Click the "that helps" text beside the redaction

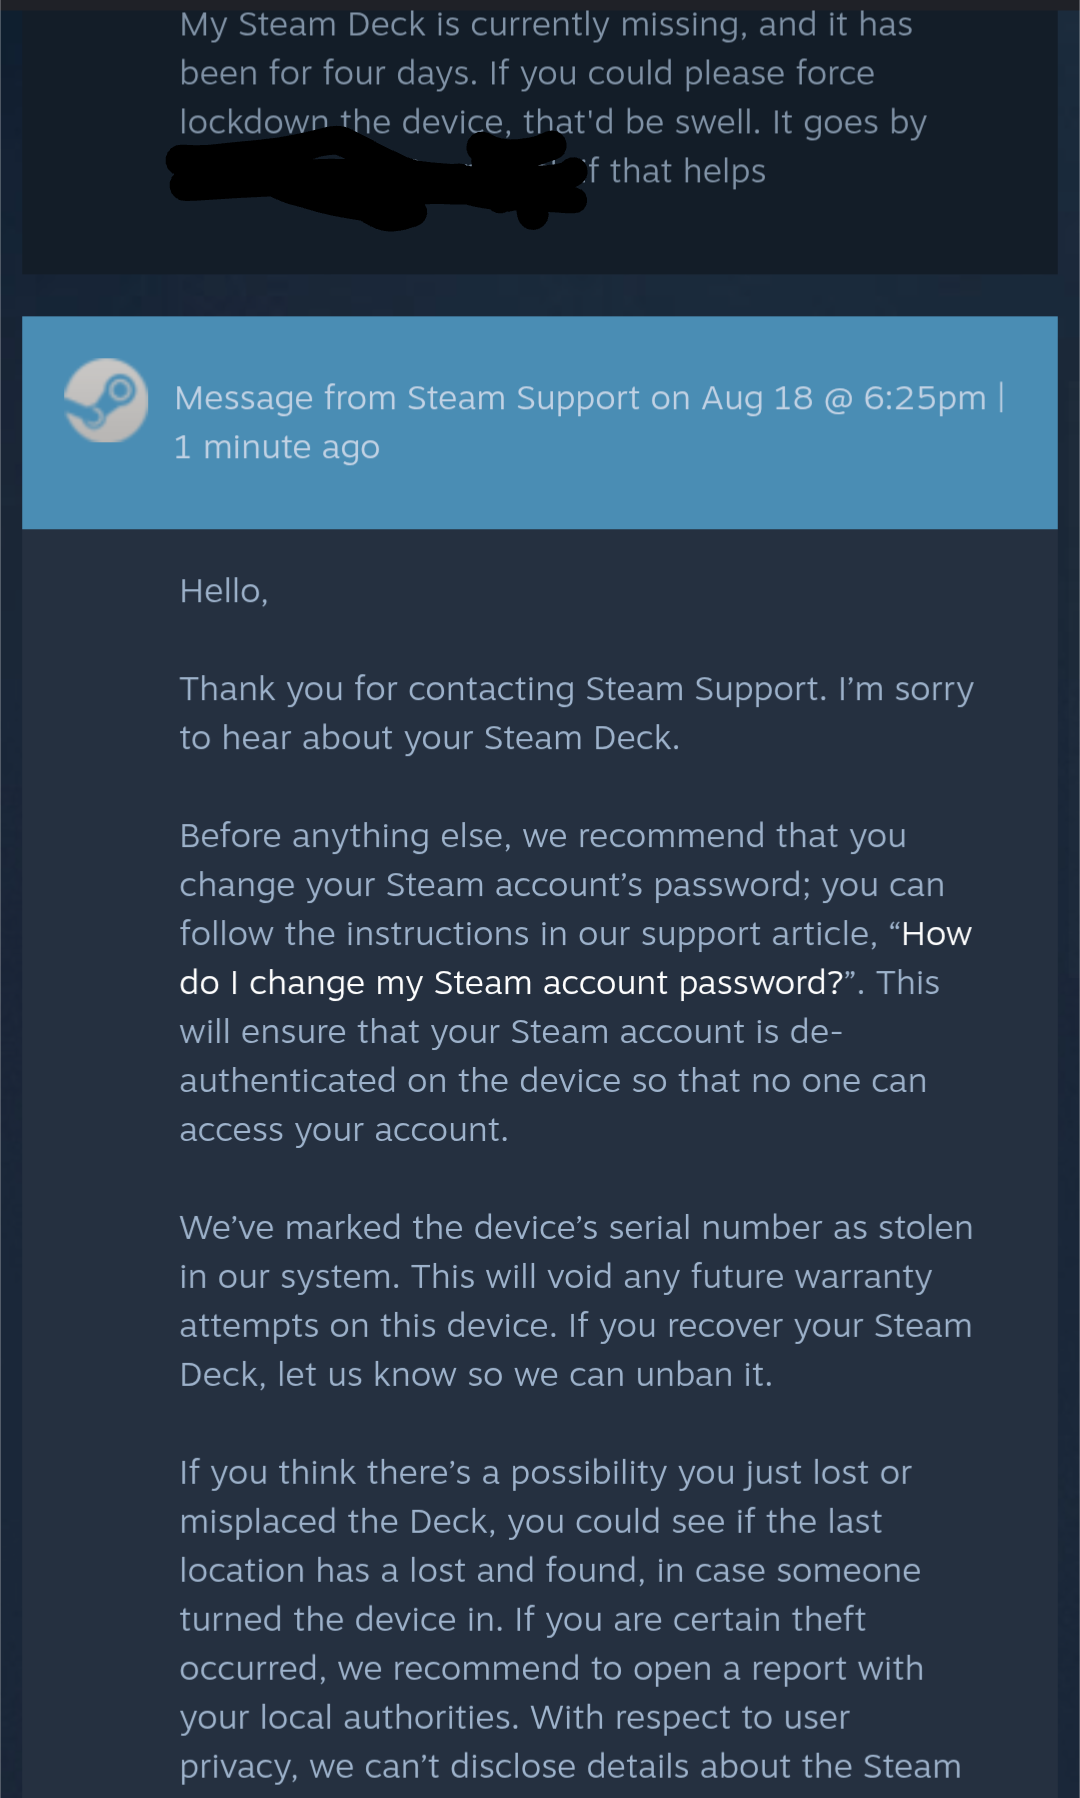pos(687,171)
